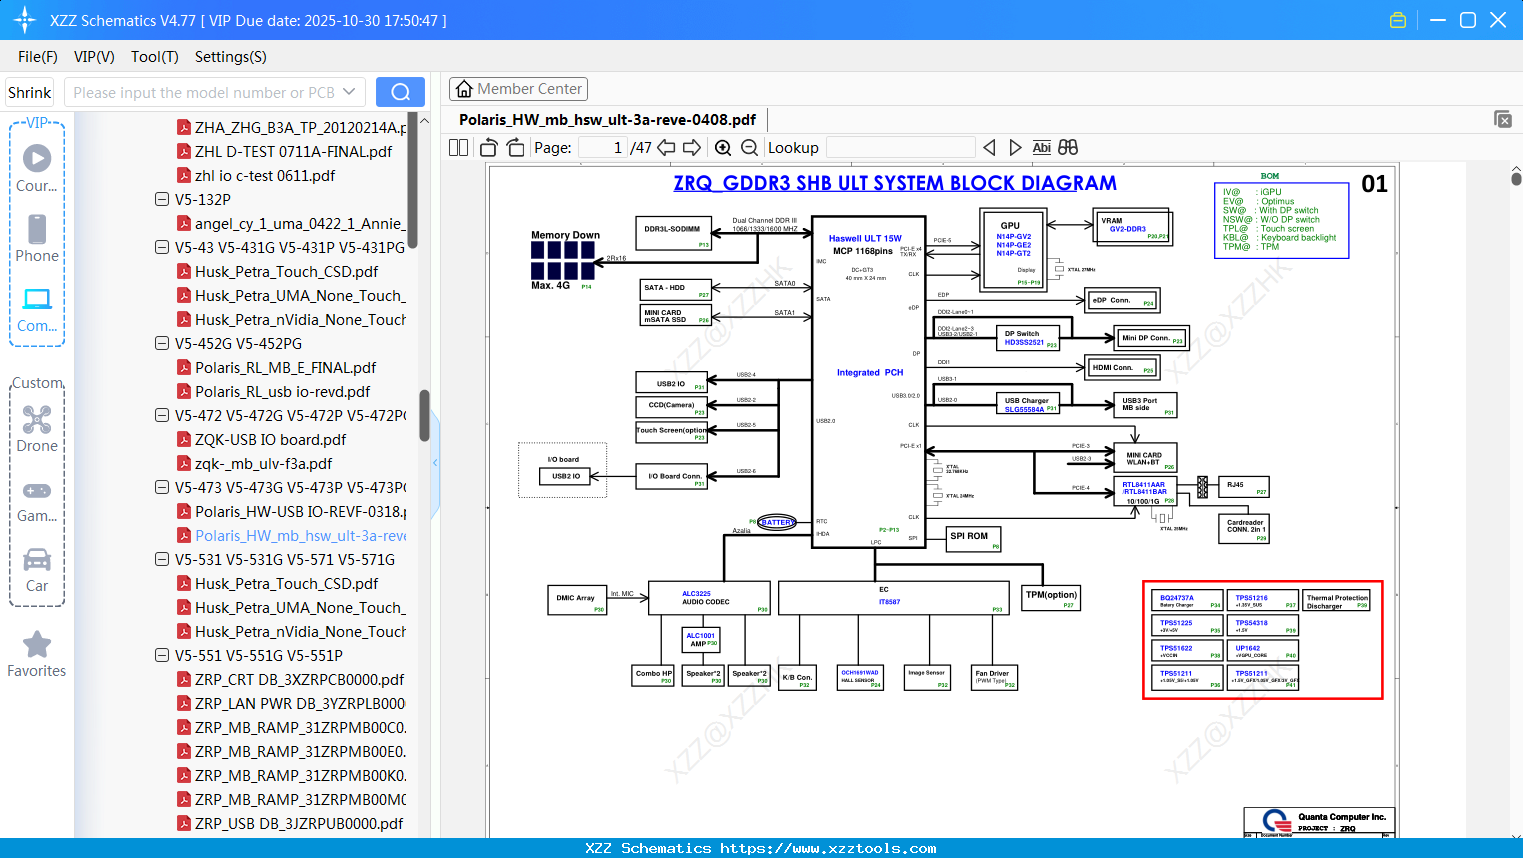The image size is (1523, 858).
Task: Collapse V5-531 V5-531G V5-571 folder
Action: (x=162, y=559)
